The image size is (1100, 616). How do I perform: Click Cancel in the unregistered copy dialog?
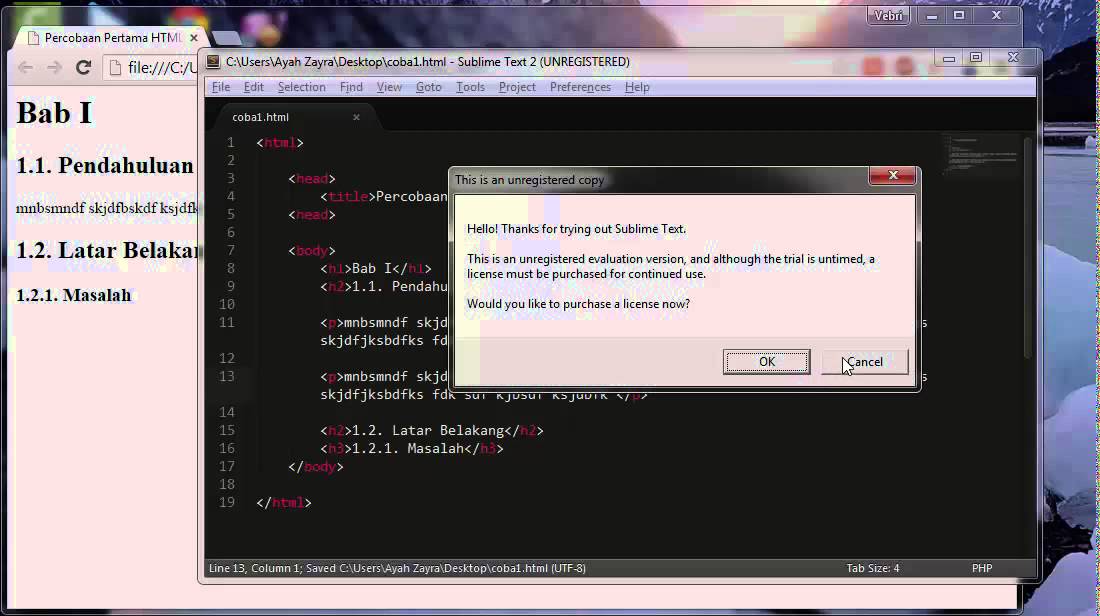pyautogui.click(x=864, y=362)
